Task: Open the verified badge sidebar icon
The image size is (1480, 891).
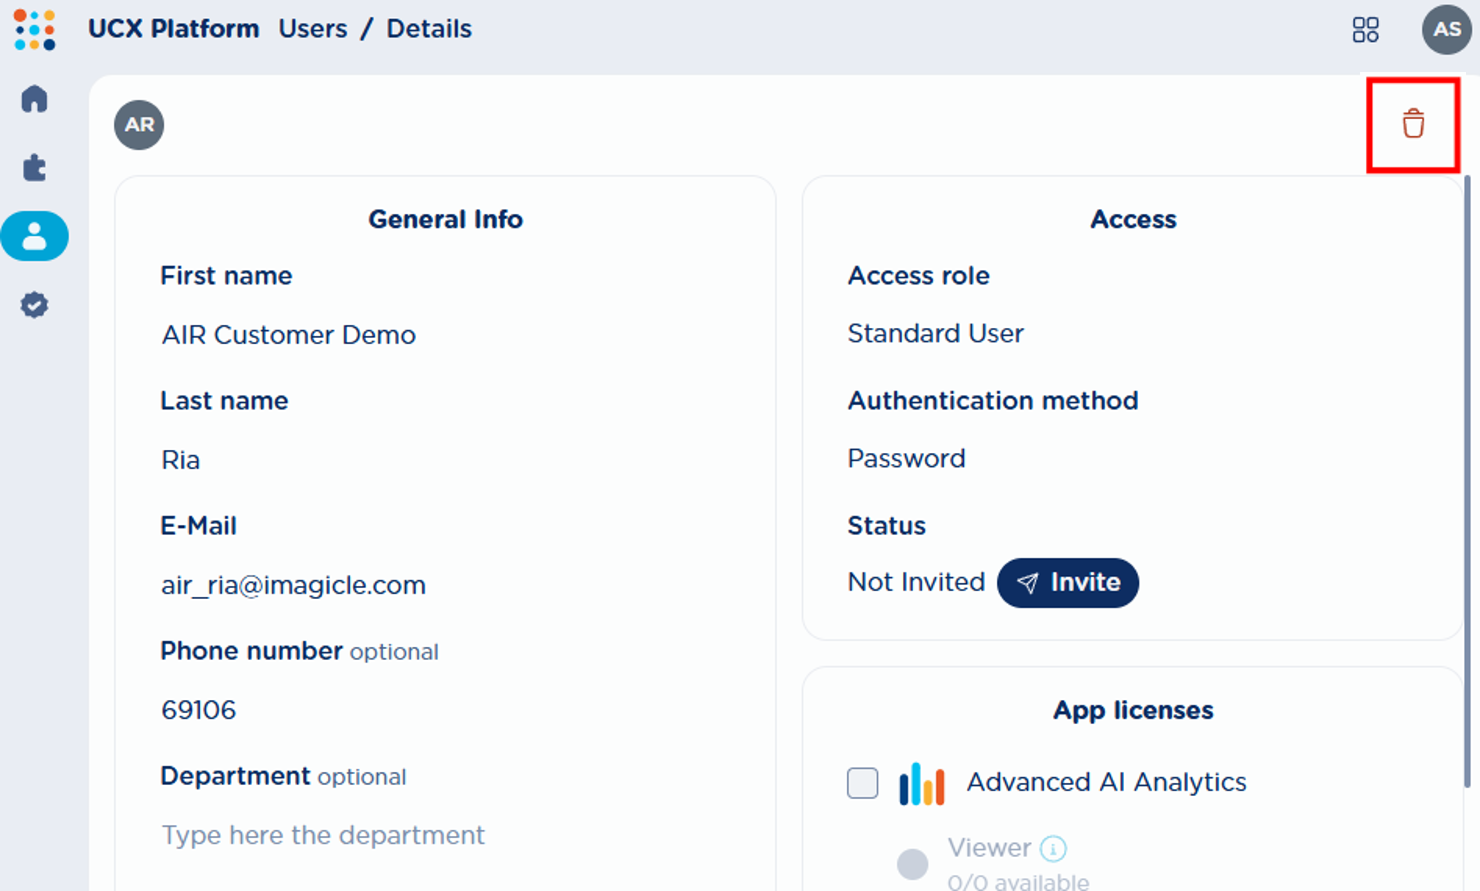Action: (x=34, y=305)
